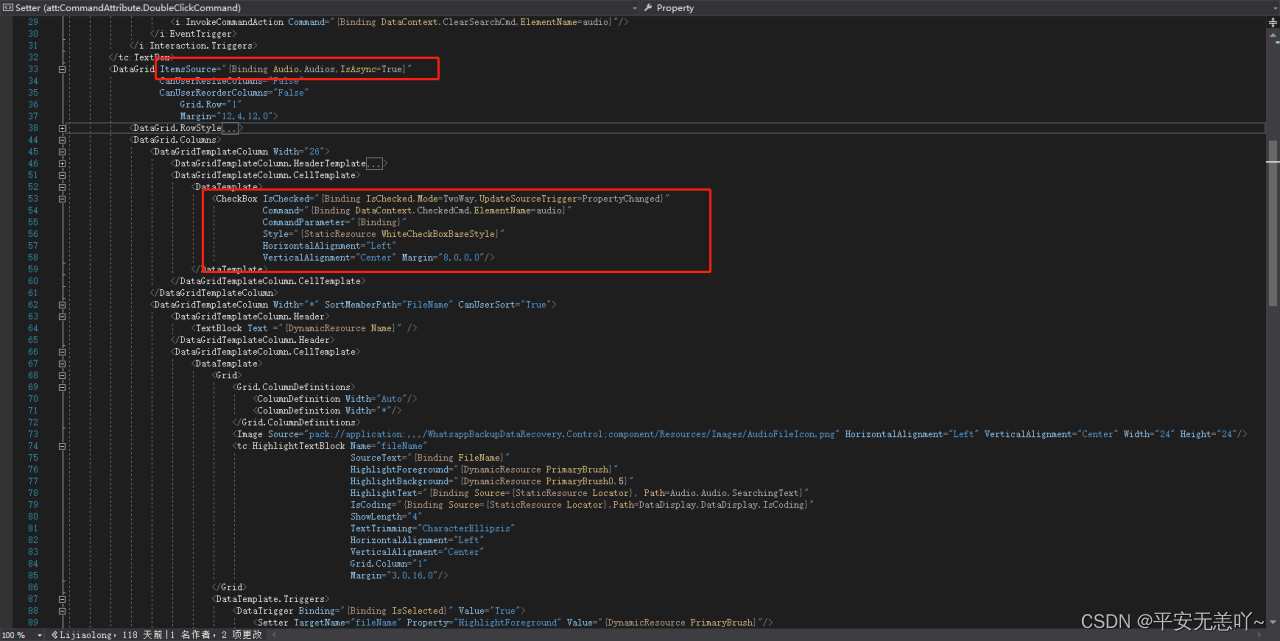Expand the collapsed HeaderTemplate content on line 46
Image resolution: width=1280 pixels, height=641 pixels.
coord(62,163)
